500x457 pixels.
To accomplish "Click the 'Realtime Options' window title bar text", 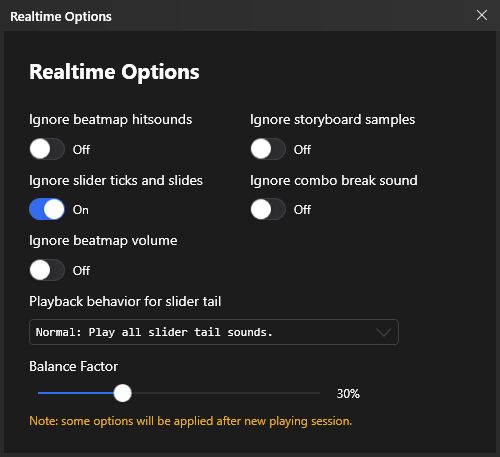I will [x=61, y=17].
